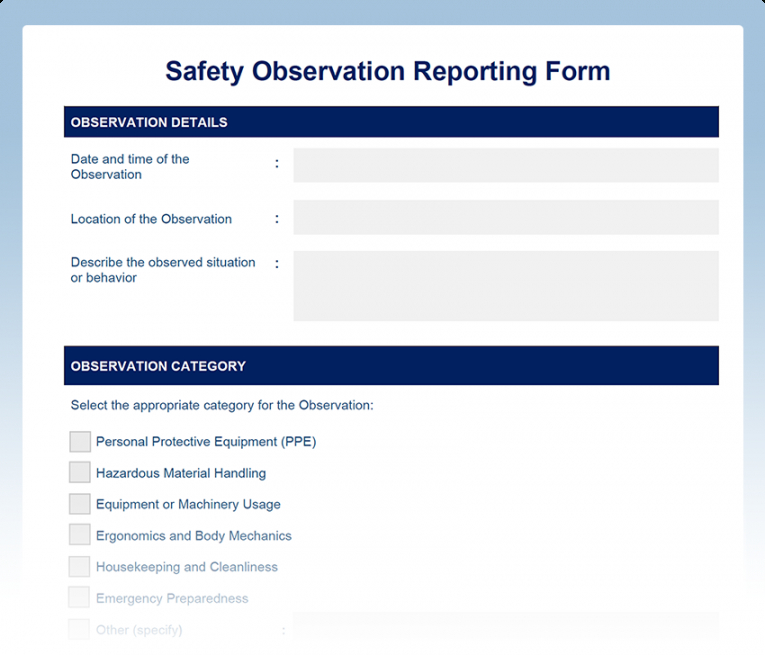Click the Safety Observation Reporting Form title

pyautogui.click(x=387, y=72)
